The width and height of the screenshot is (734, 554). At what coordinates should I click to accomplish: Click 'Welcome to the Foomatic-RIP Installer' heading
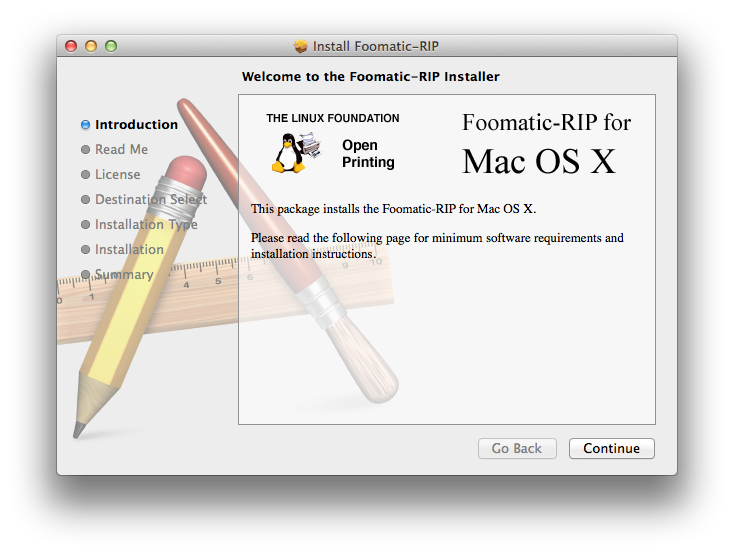pyautogui.click(x=371, y=76)
